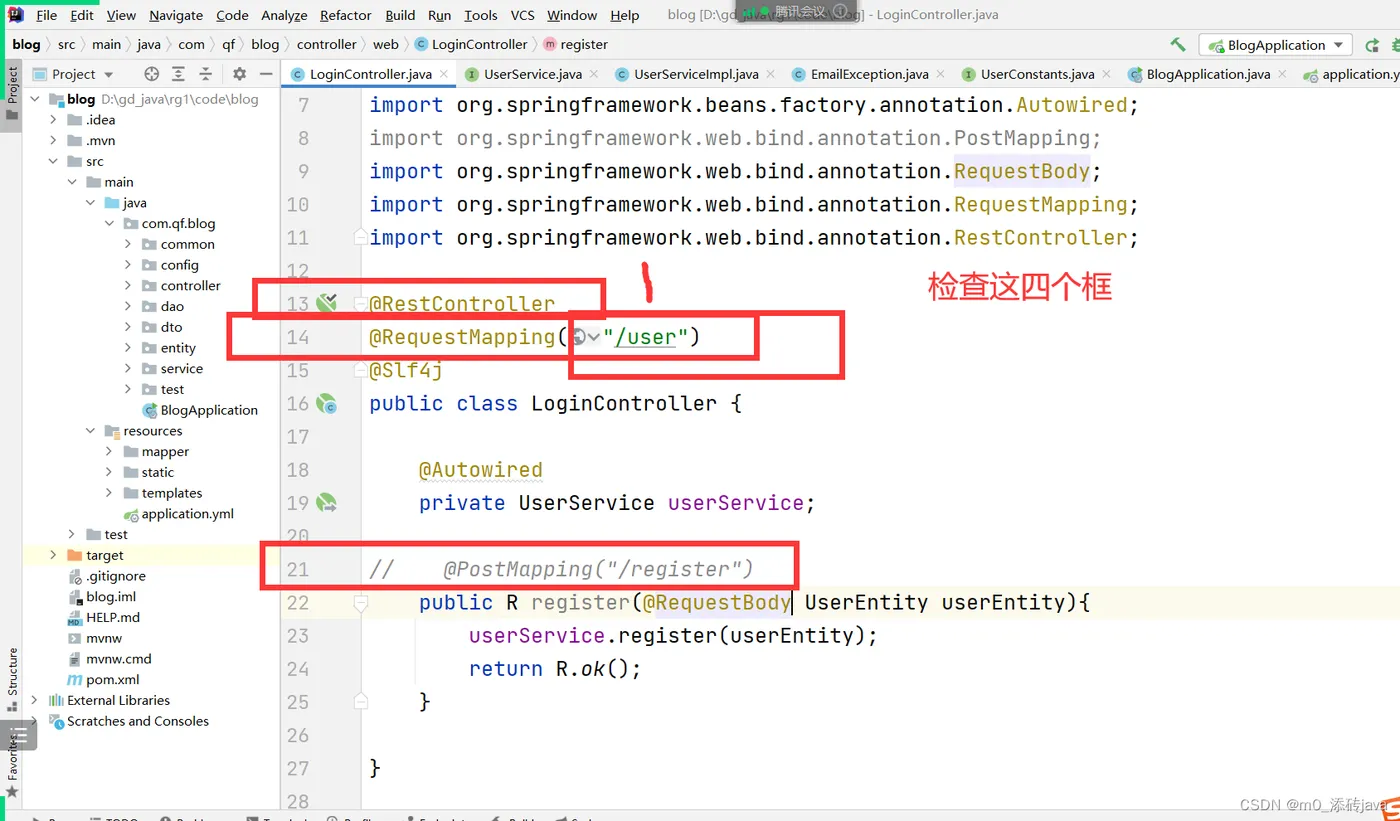Viewport: 1400px width, 821px height.
Task: Click the Spring bean gutter icon on line 13
Action: 326,302
